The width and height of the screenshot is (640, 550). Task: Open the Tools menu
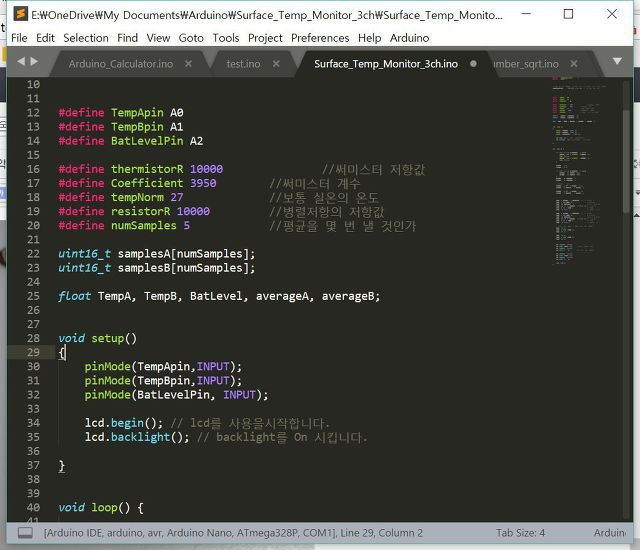[x=226, y=38]
